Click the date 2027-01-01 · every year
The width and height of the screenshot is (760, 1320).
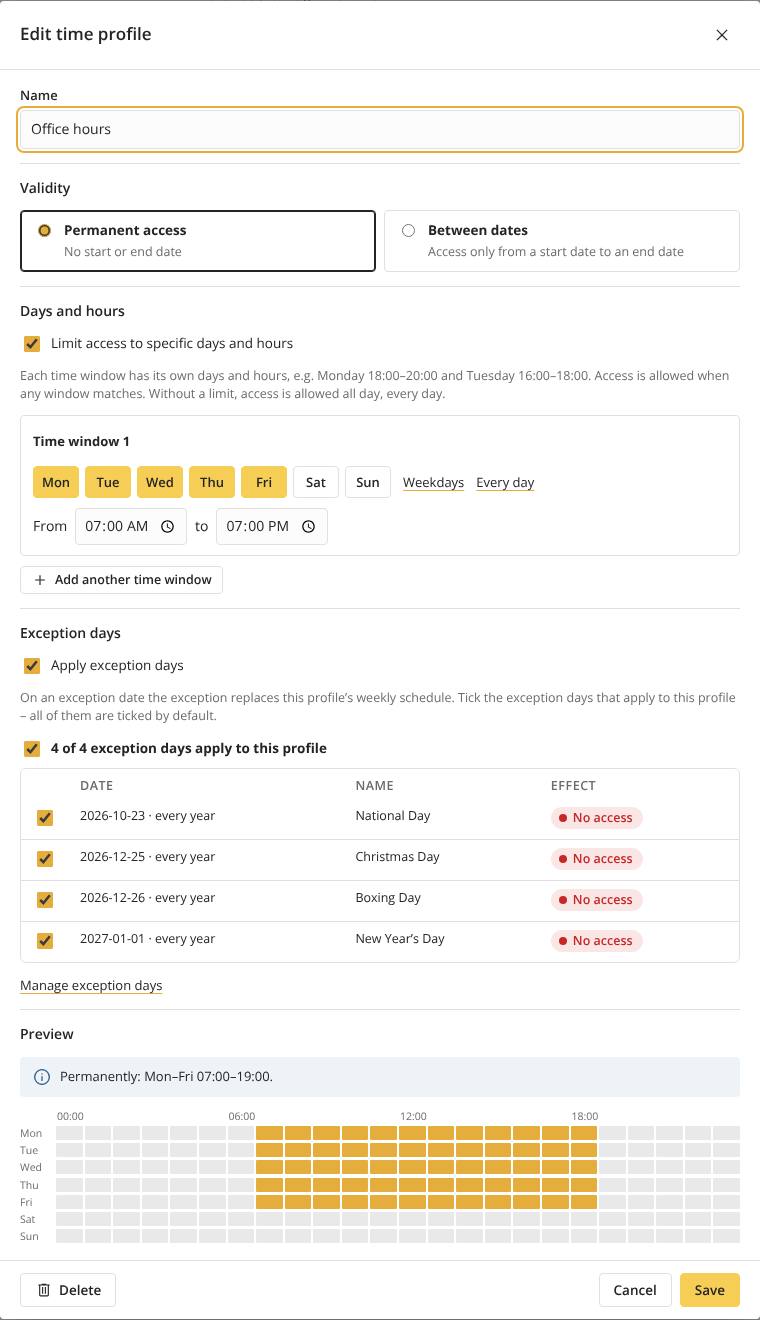point(148,939)
